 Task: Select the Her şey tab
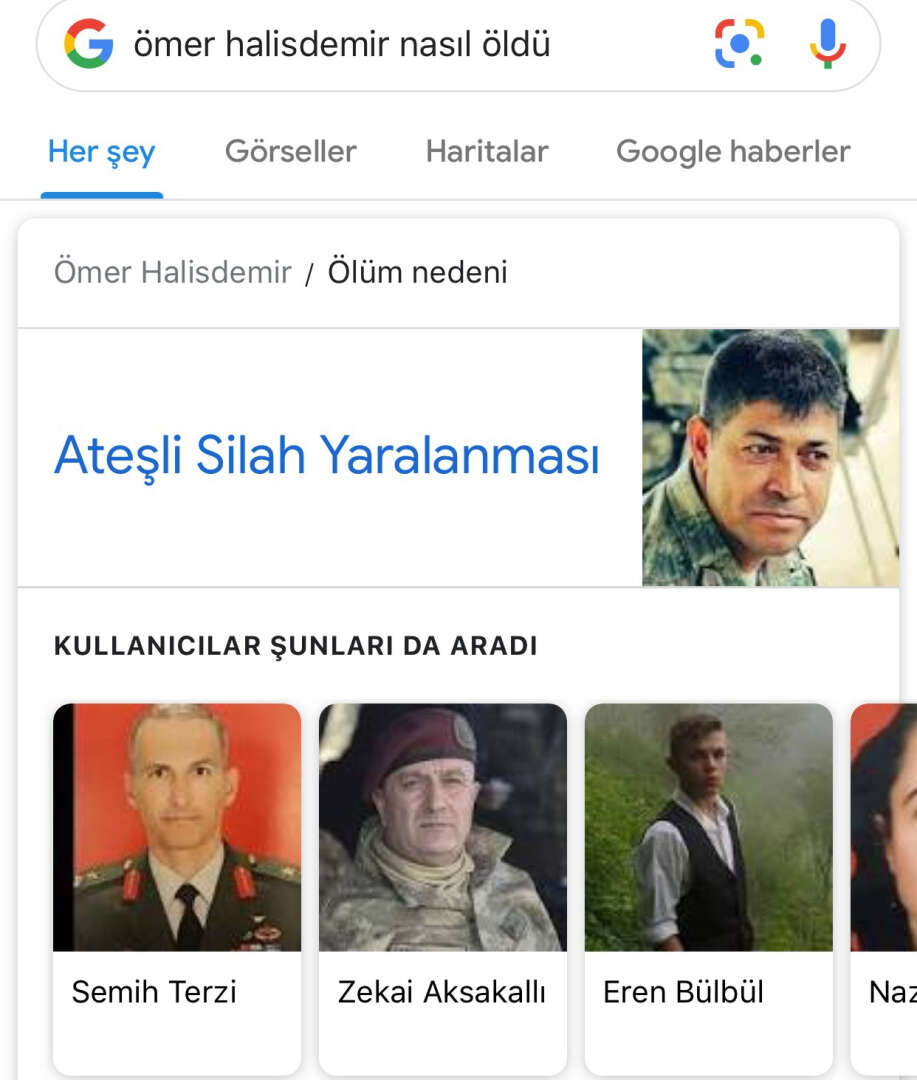click(x=101, y=152)
